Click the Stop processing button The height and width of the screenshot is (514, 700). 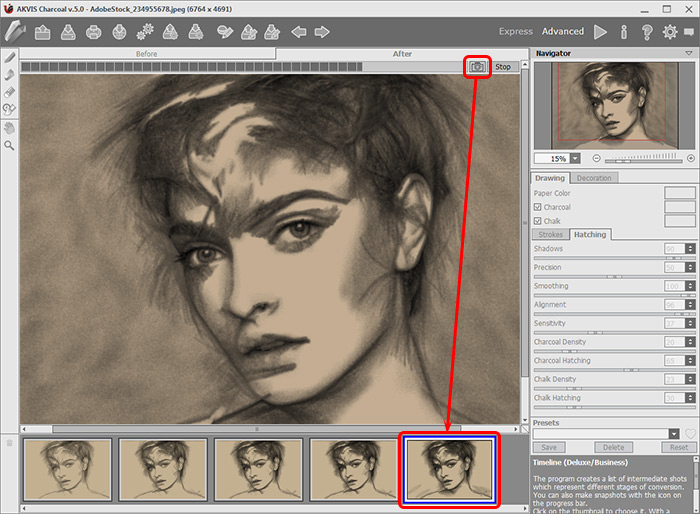503,67
